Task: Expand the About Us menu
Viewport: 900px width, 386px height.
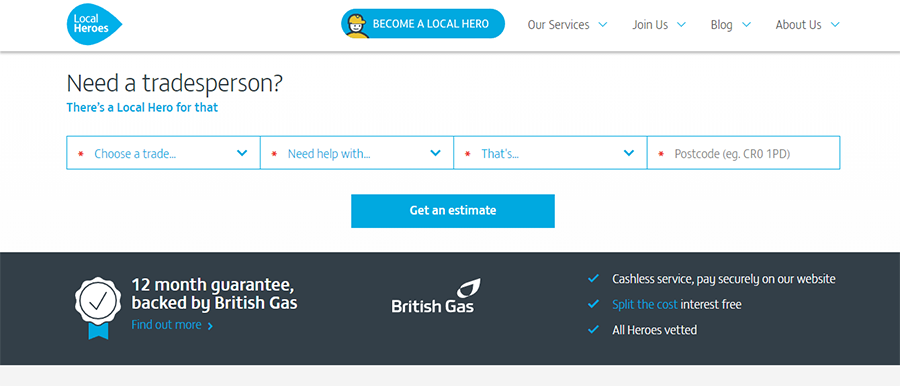Action: coord(808,25)
